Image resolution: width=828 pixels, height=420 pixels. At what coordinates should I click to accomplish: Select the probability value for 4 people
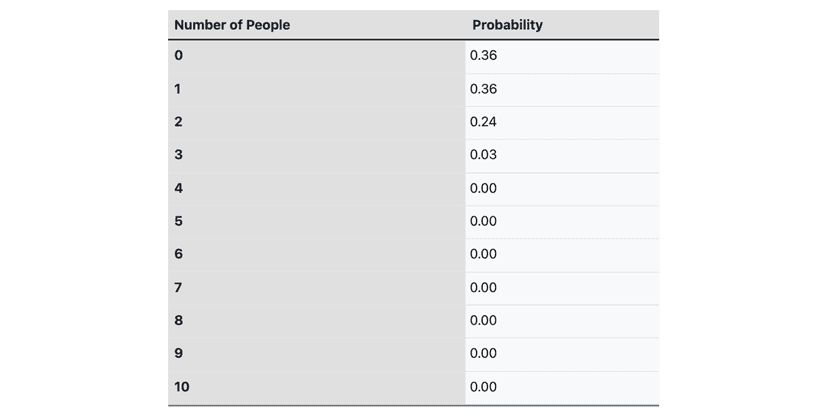(x=483, y=188)
